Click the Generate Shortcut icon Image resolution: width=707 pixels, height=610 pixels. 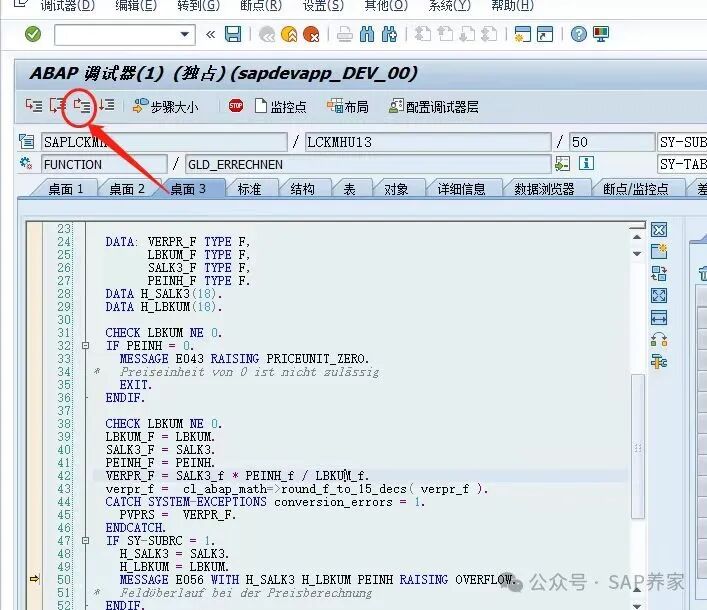(x=545, y=34)
